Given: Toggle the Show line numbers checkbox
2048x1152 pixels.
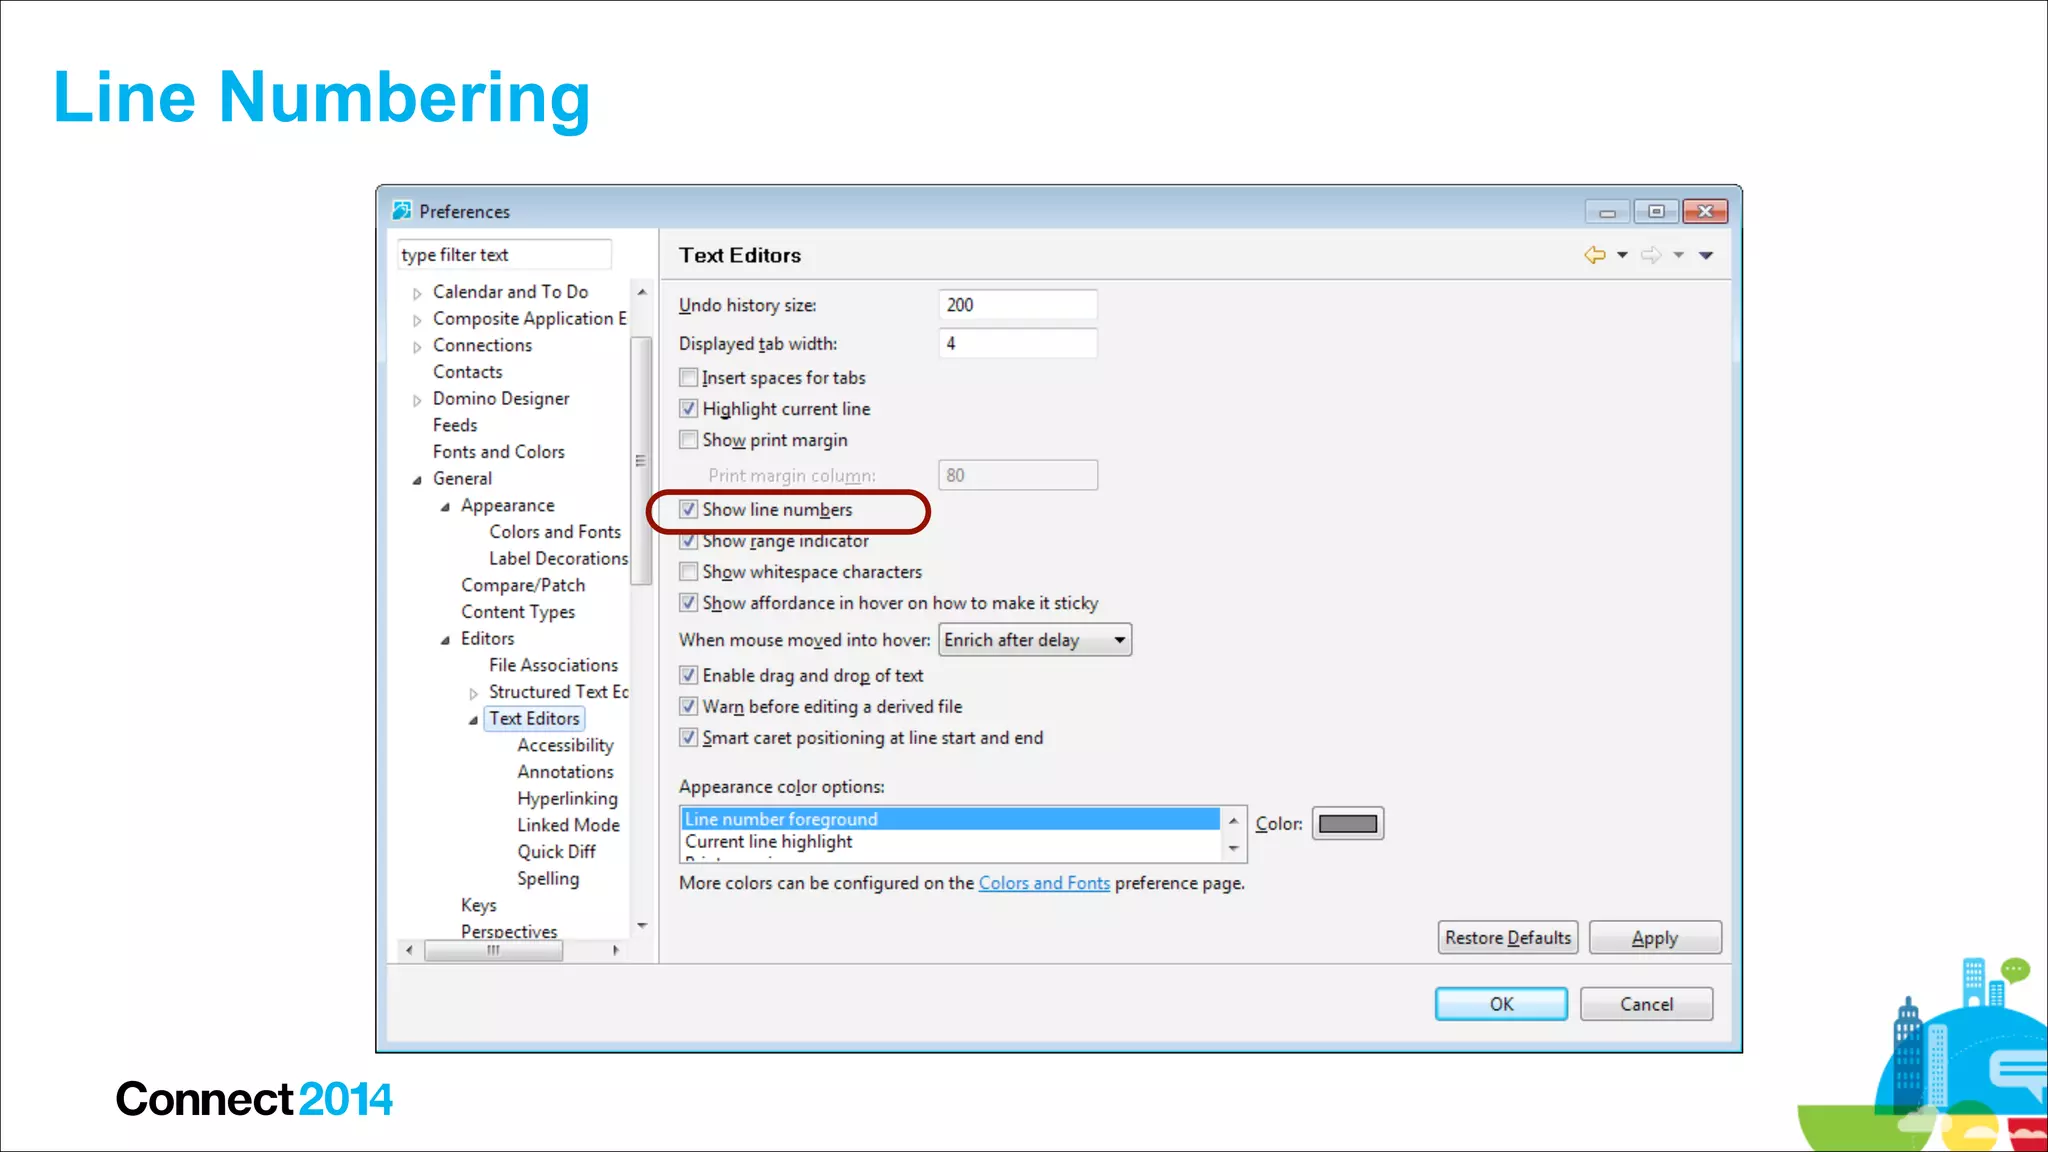Looking at the screenshot, I should (x=689, y=509).
